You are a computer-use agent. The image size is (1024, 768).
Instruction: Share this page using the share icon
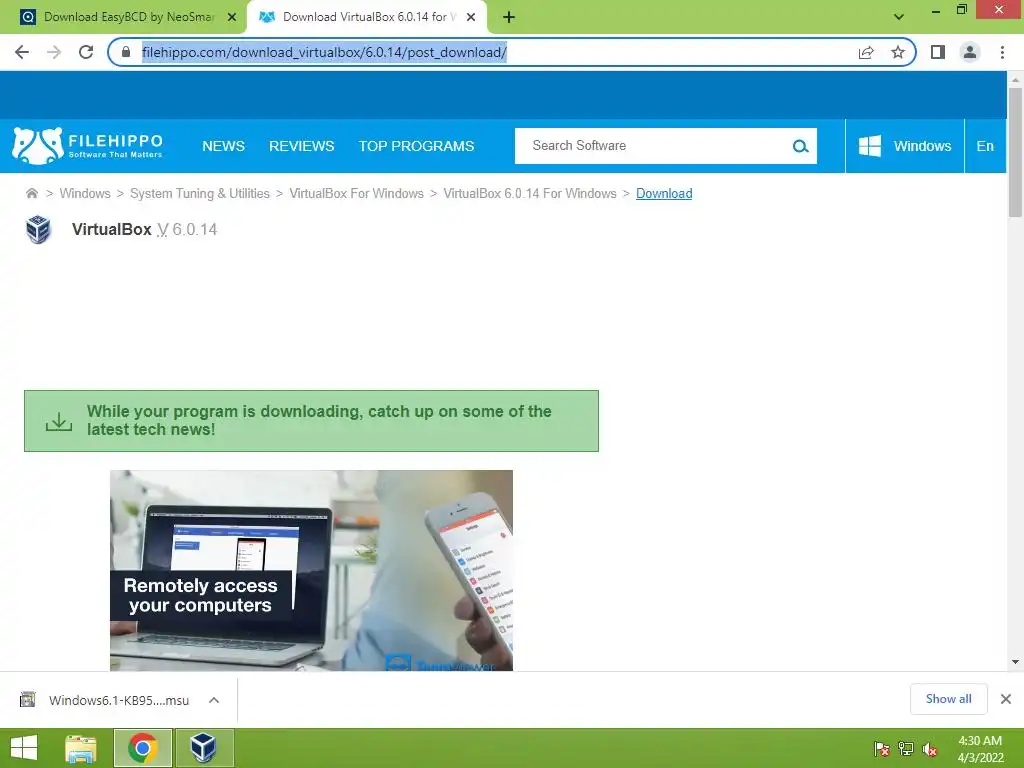click(x=866, y=52)
